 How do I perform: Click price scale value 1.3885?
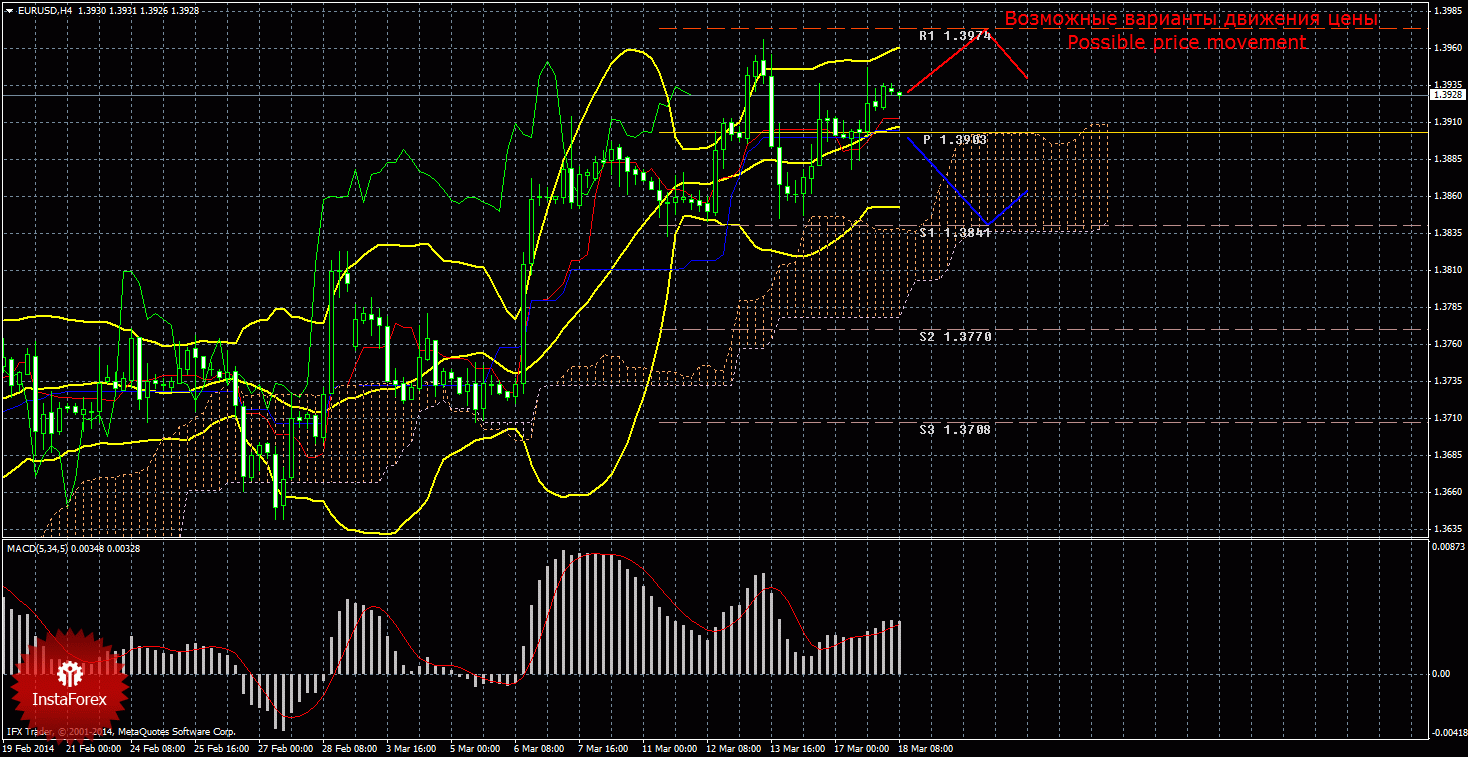click(x=1448, y=159)
